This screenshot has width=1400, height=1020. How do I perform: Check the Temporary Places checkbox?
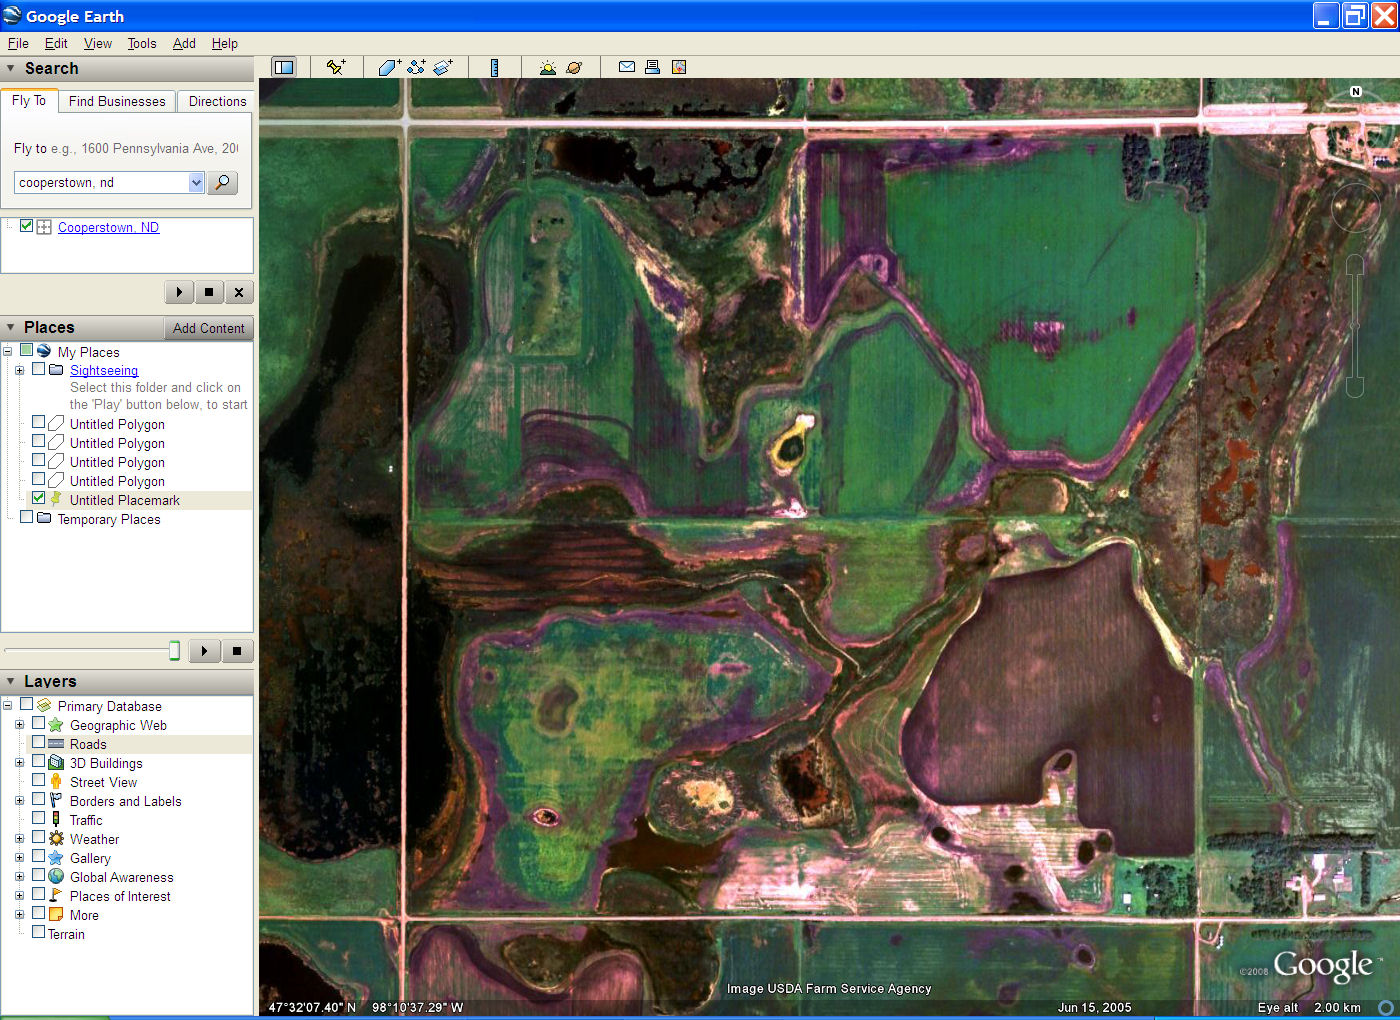(x=26, y=517)
